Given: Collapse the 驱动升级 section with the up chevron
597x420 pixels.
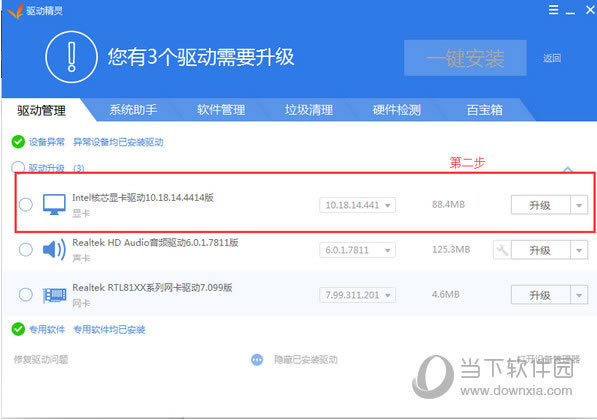Looking at the screenshot, I should pyautogui.click(x=568, y=169).
